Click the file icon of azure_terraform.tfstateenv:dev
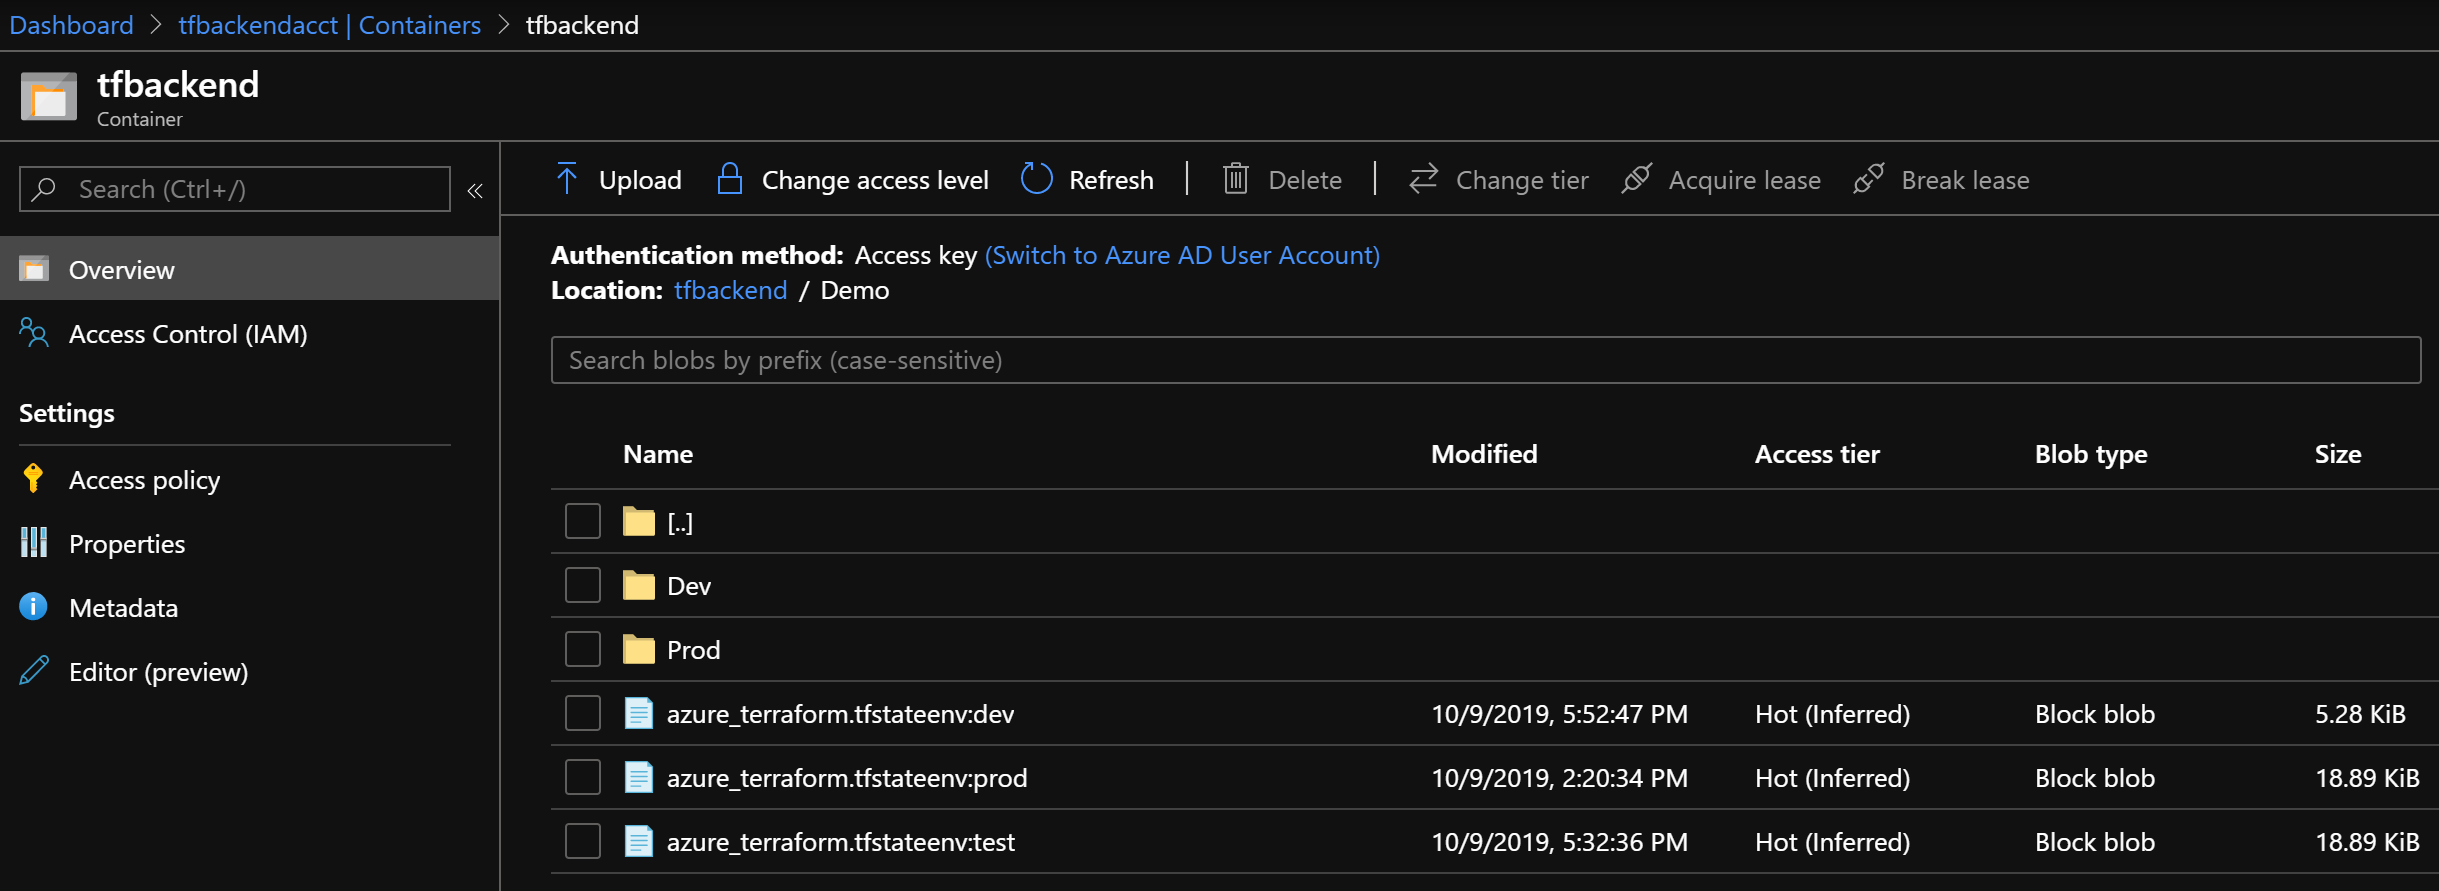The height and width of the screenshot is (891, 2439). (639, 713)
